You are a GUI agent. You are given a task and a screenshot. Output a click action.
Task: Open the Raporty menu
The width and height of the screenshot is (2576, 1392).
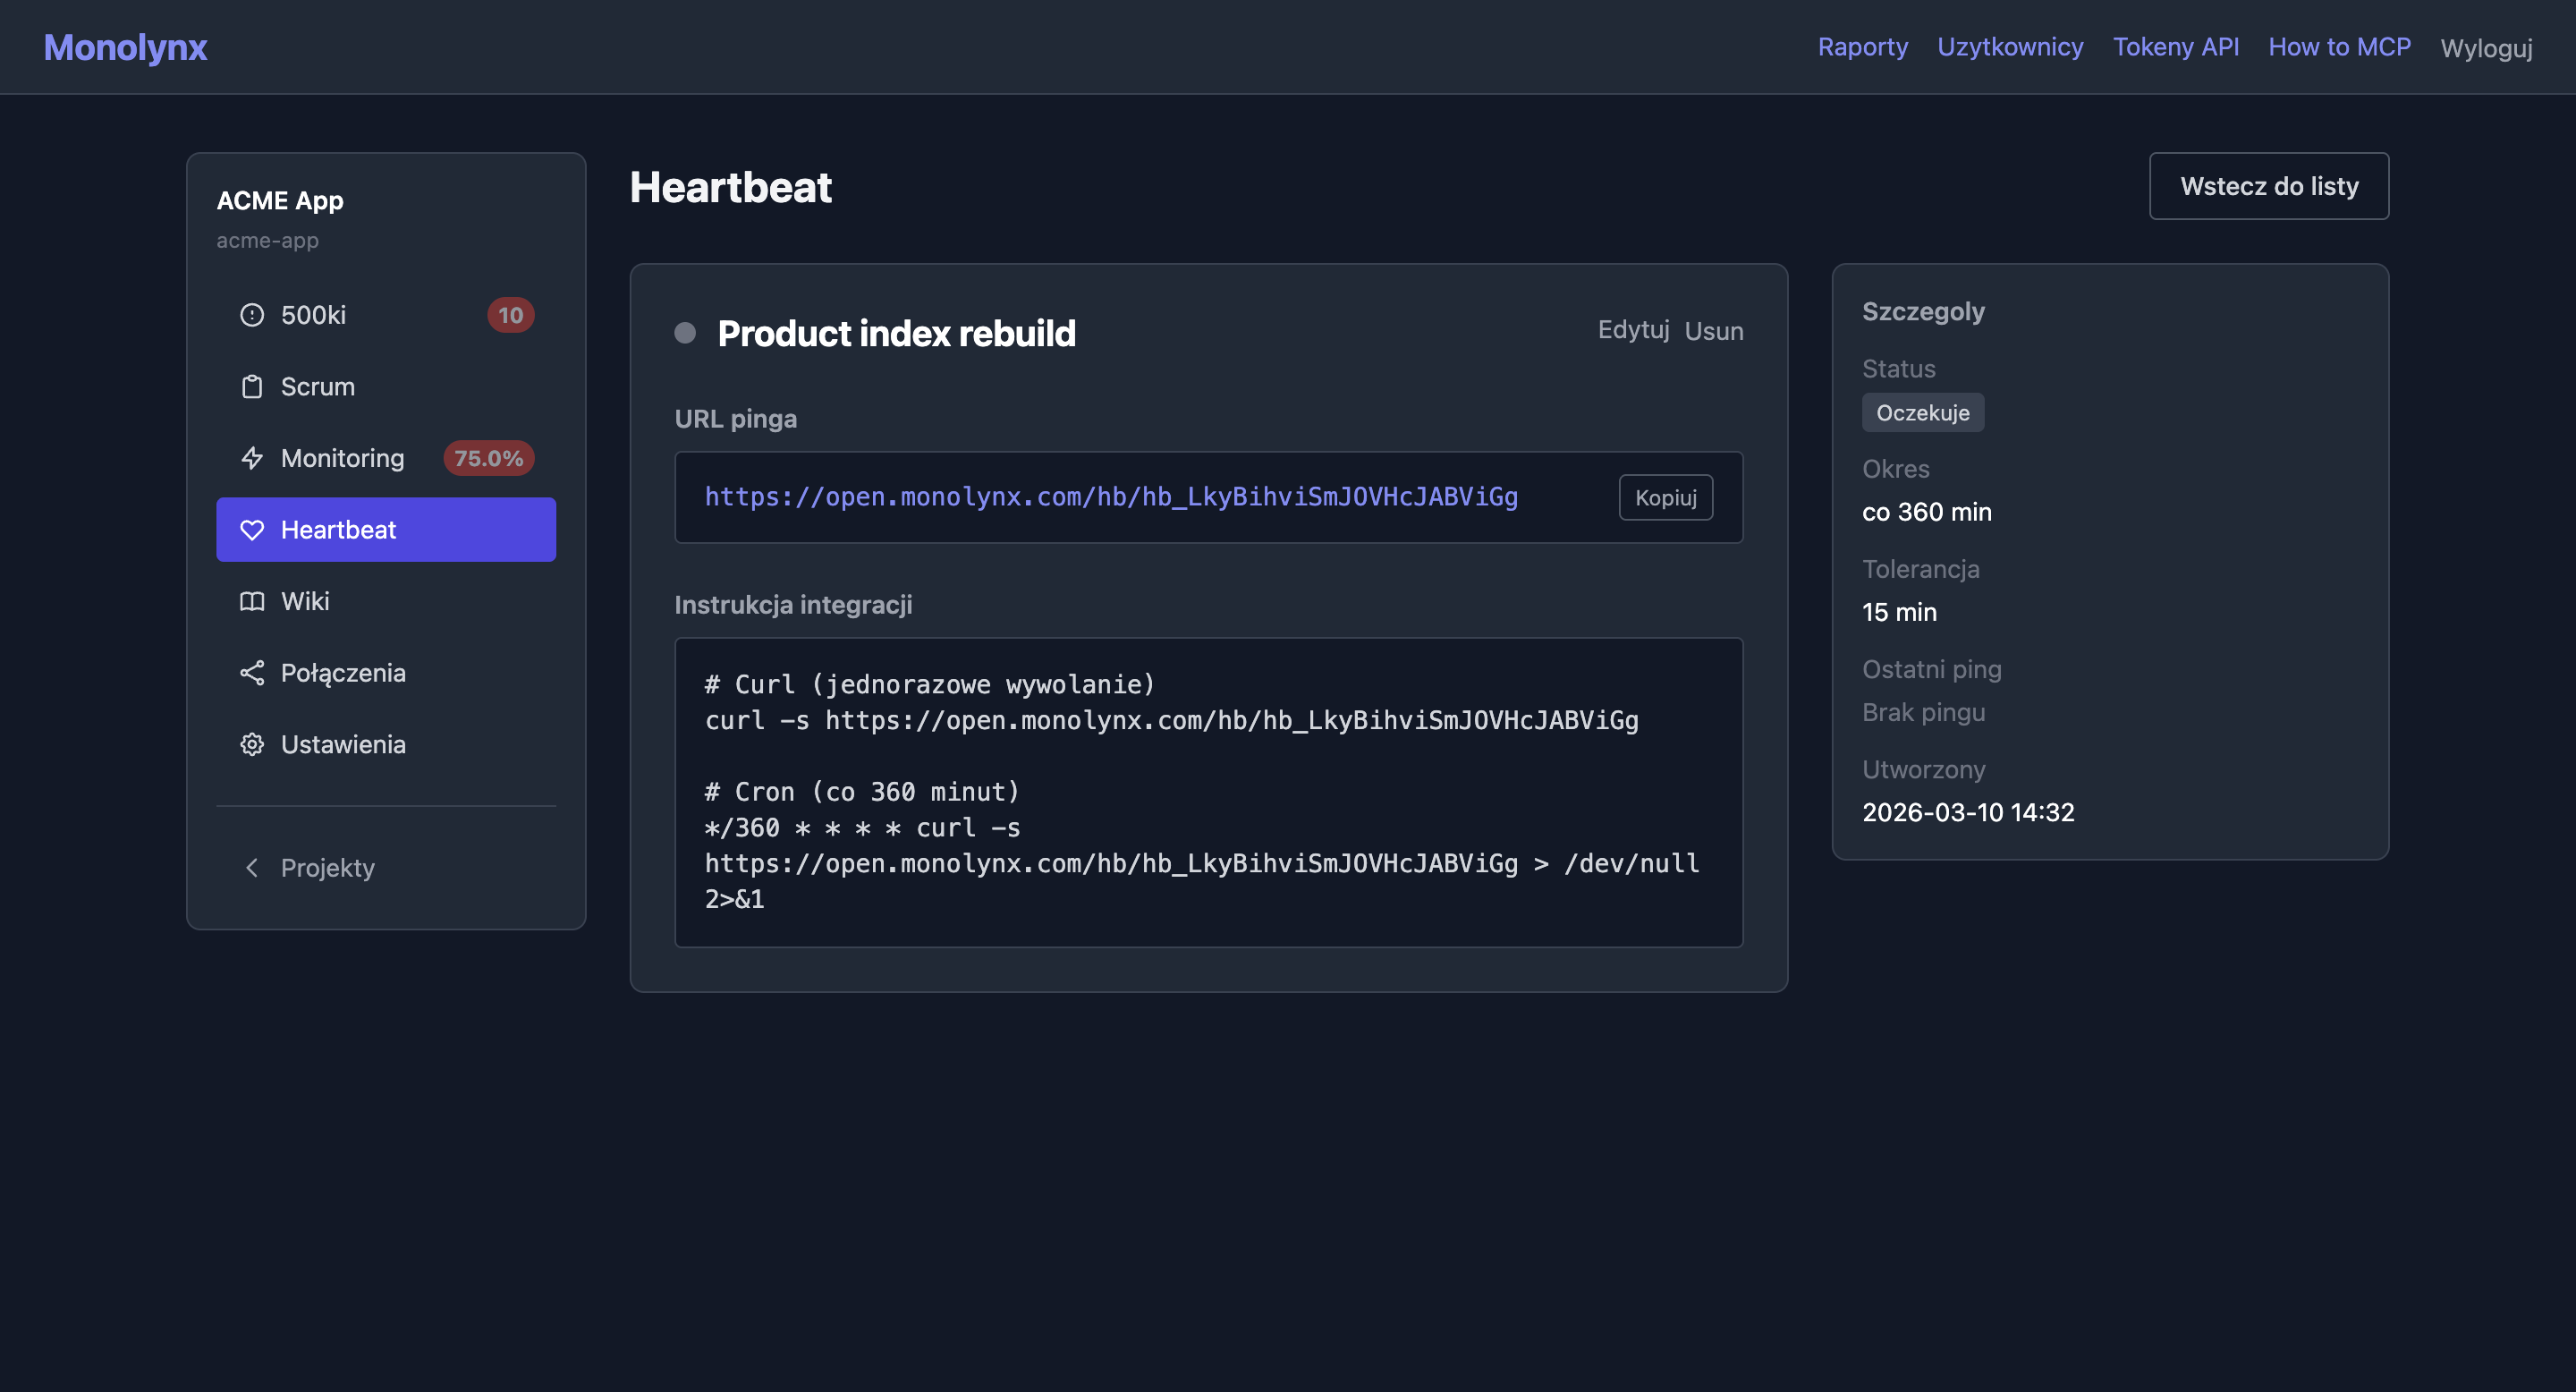pos(1862,47)
